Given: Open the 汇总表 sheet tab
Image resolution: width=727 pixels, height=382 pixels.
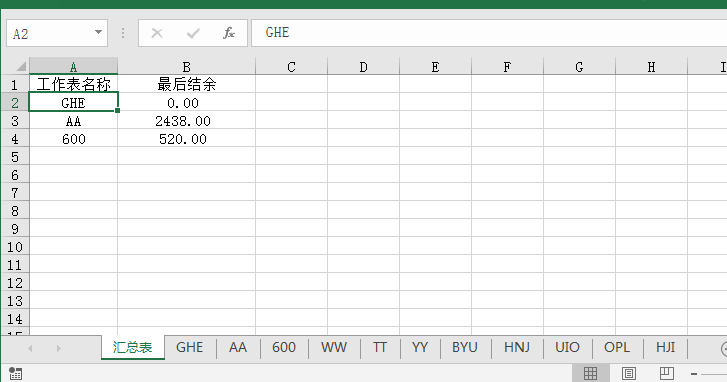Looking at the screenshot, I should pos(133,347).
